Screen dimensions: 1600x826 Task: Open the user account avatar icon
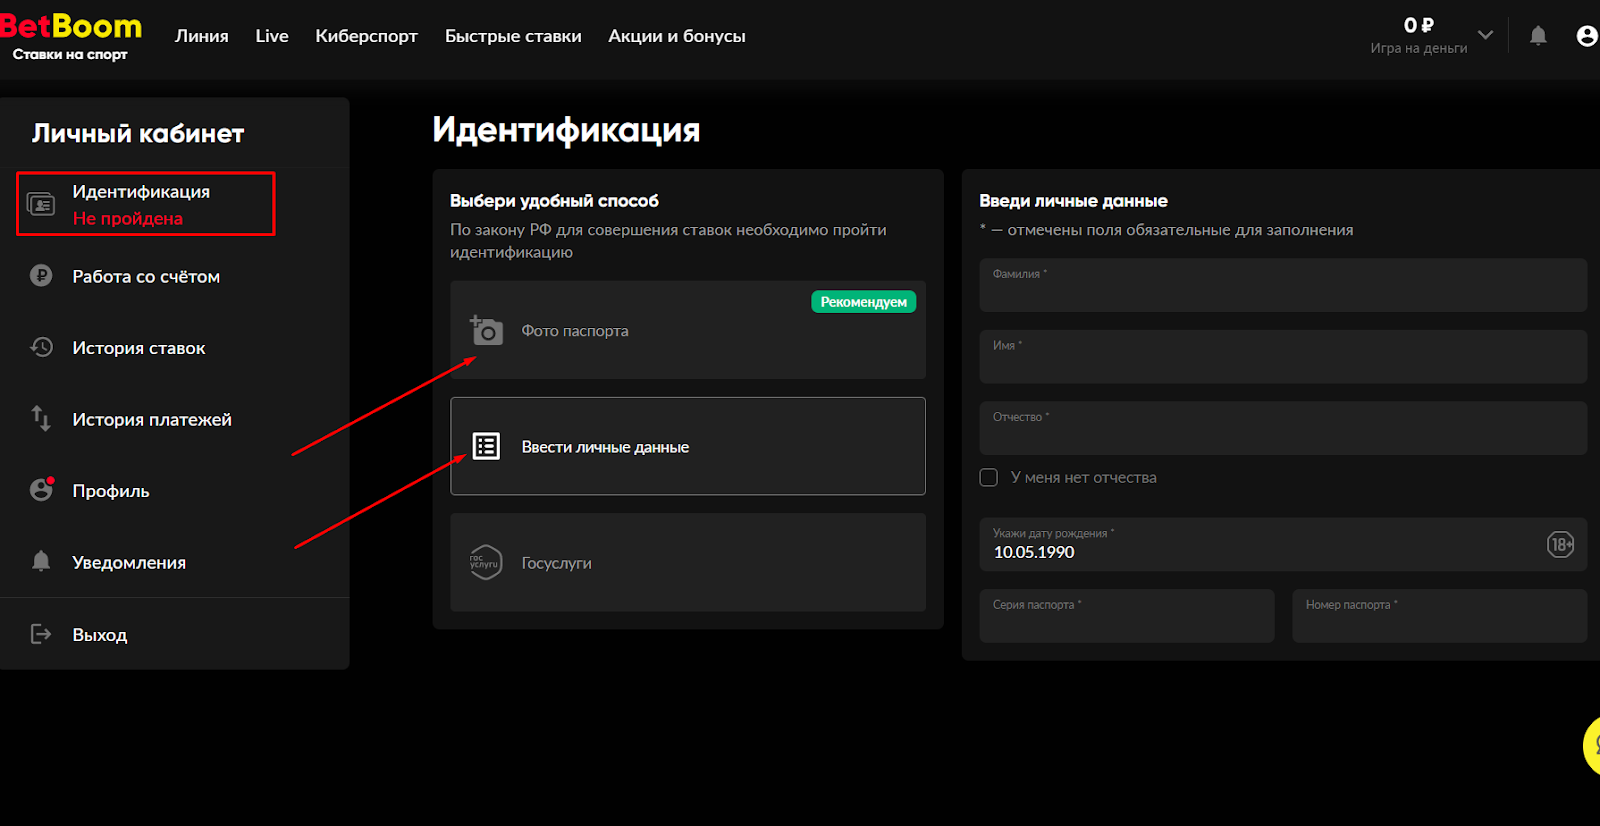click(1587, 36)
